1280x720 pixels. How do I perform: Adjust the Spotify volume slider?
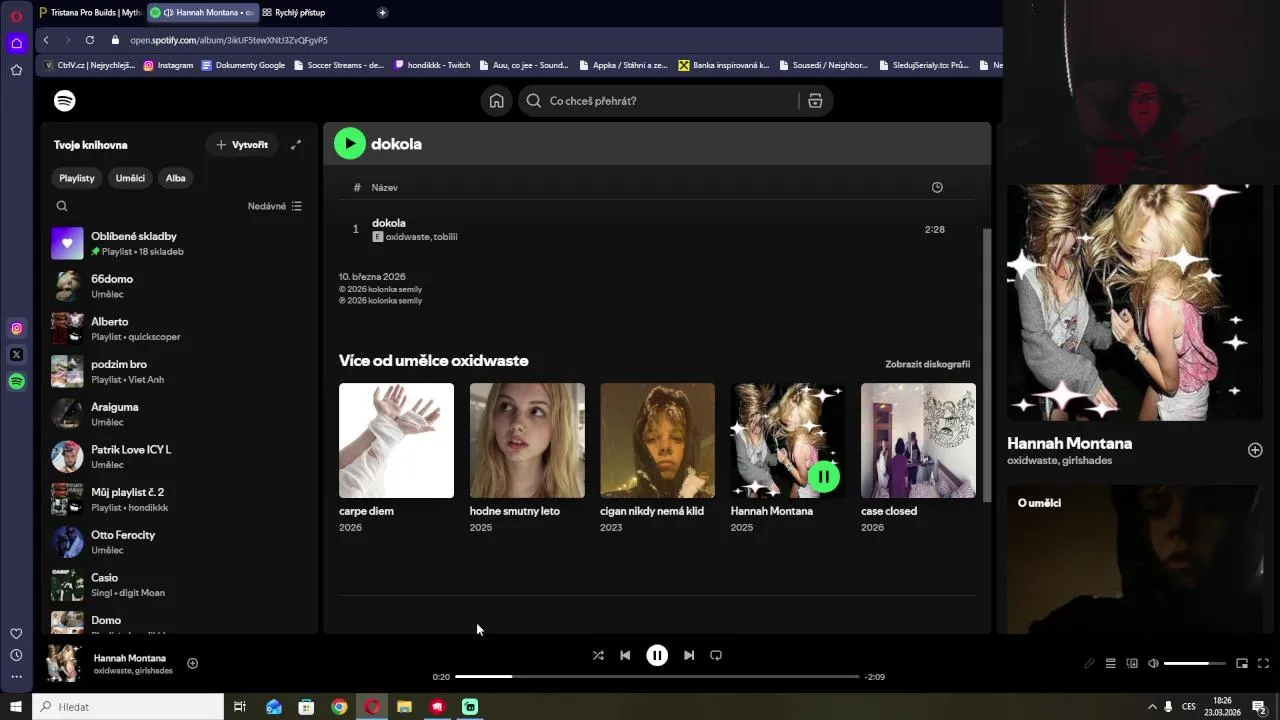pos(1195,663)
